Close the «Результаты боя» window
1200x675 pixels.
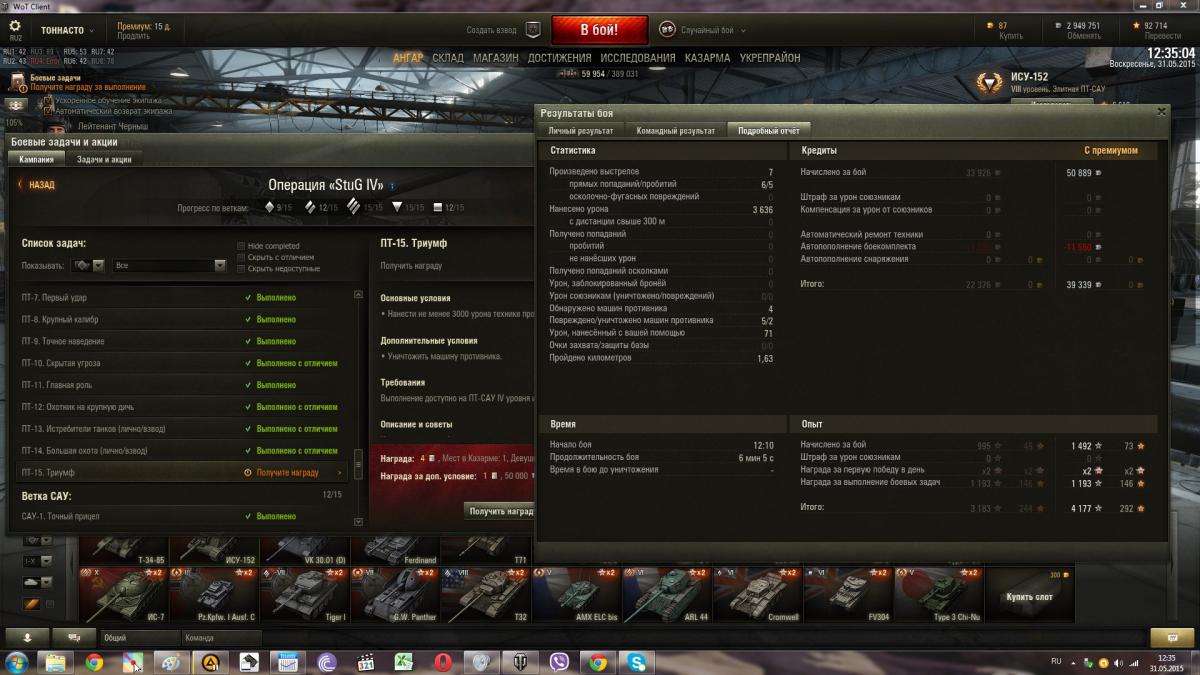pyautogui.click(x=1160, y=113)
